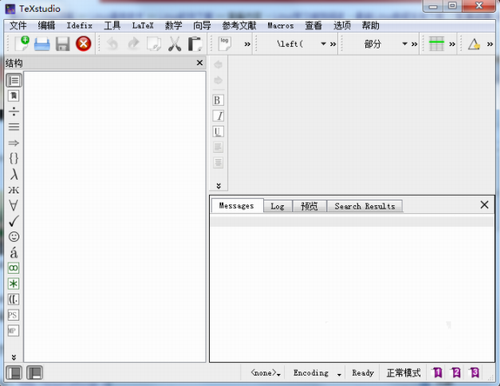Expand overflow after the 部分 combo box
This screenshot has height=386, width=500.
click(x=414, y=44)
